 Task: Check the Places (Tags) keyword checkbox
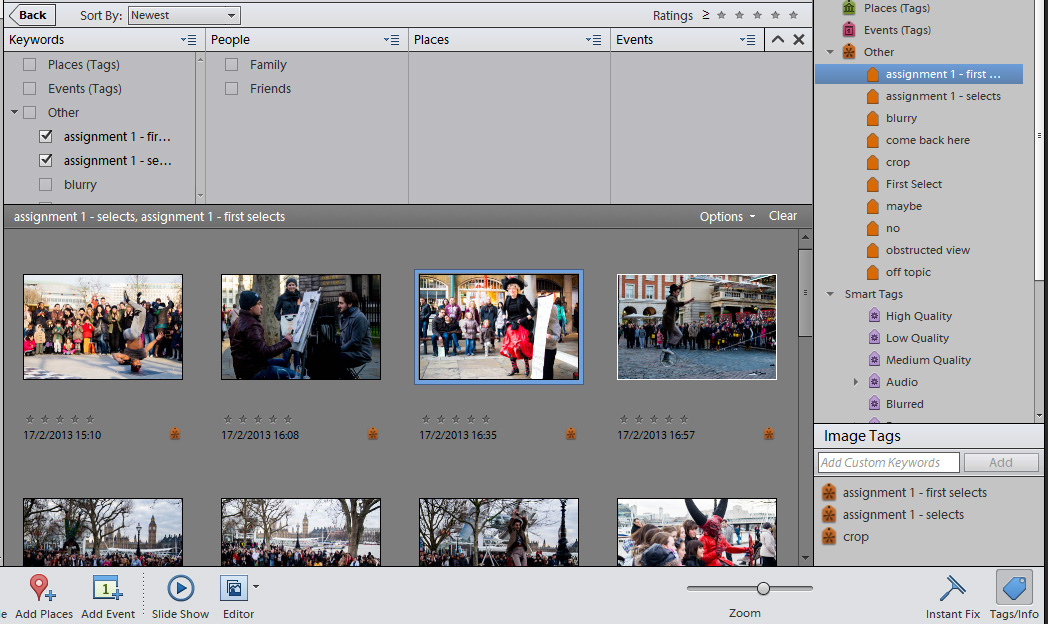pyautogui.click(x=29, y=65)
